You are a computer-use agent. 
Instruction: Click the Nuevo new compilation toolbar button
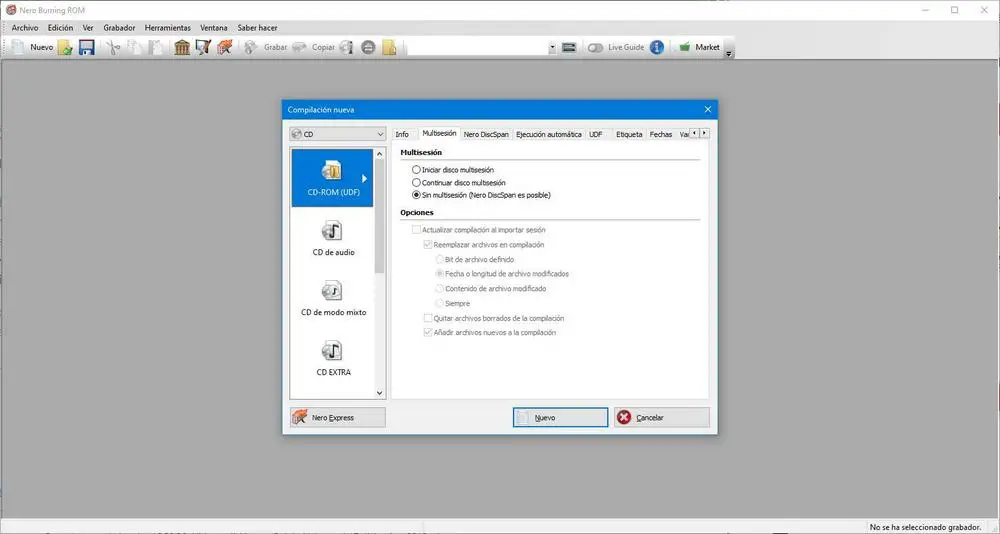coord(33,47)
